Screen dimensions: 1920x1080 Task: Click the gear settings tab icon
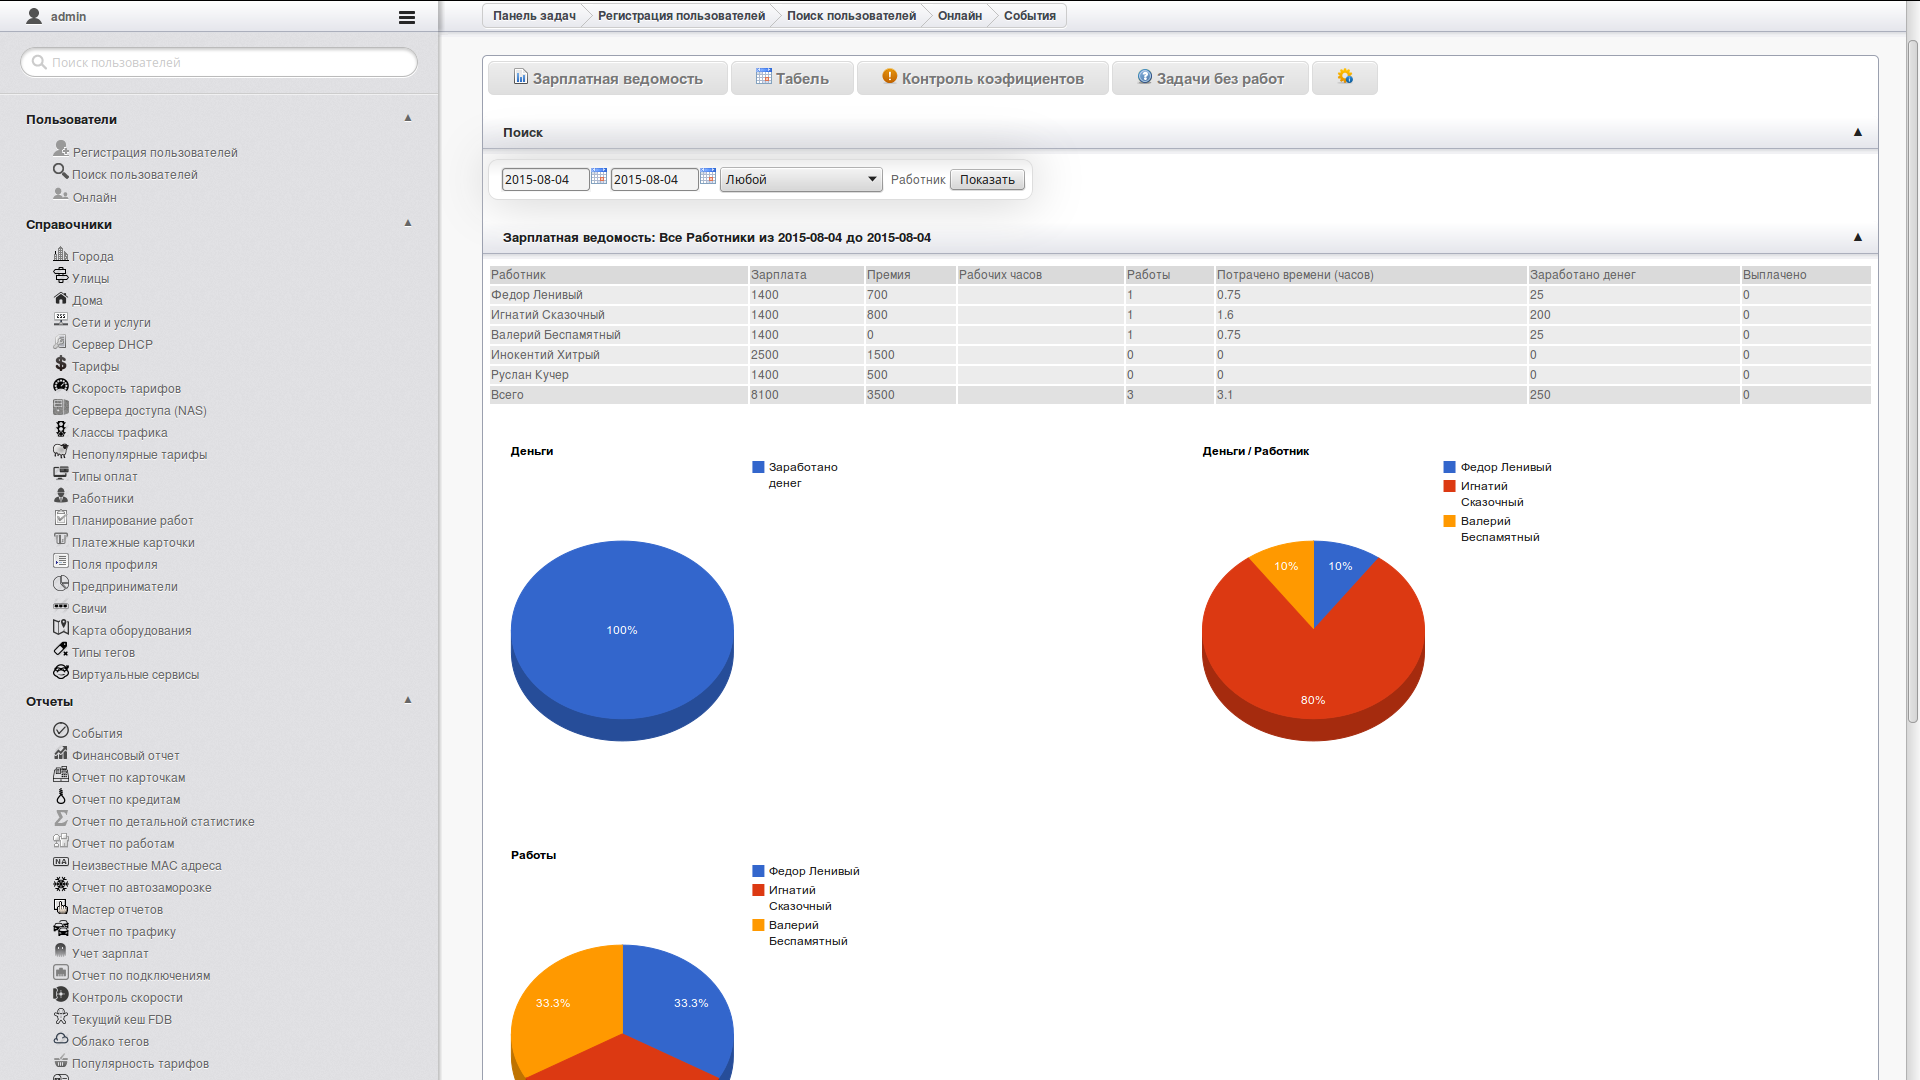click(x=1345, y=77)
